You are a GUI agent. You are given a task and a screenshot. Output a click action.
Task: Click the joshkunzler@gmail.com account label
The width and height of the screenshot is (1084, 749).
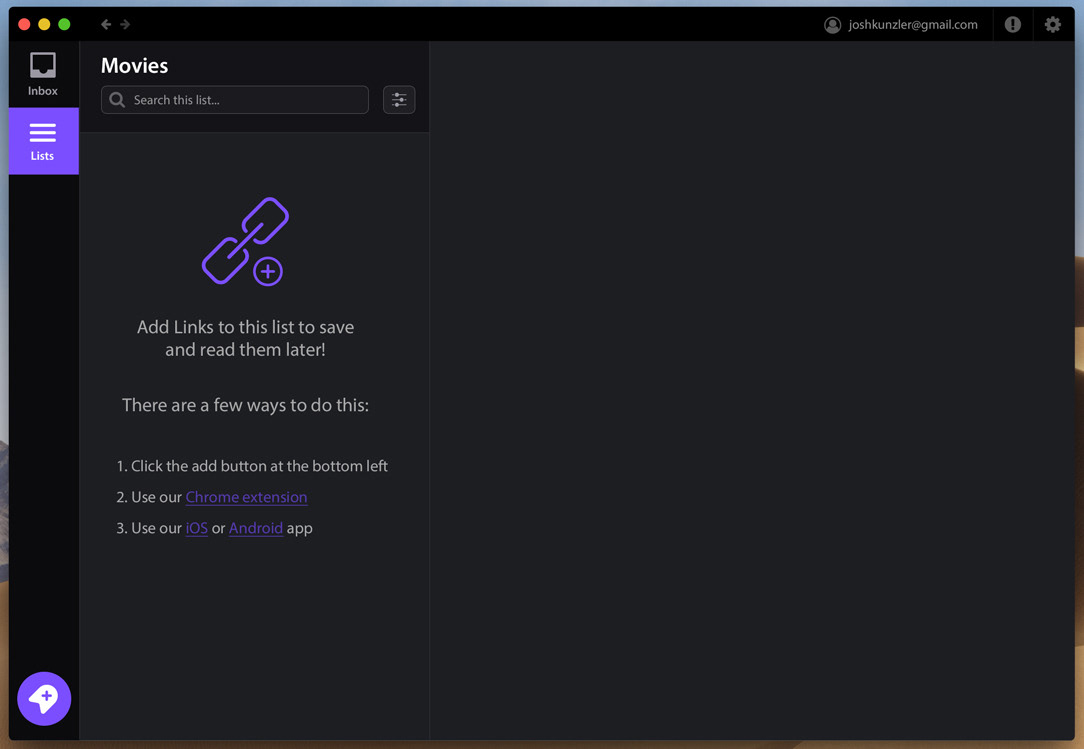tap(913, 25)
